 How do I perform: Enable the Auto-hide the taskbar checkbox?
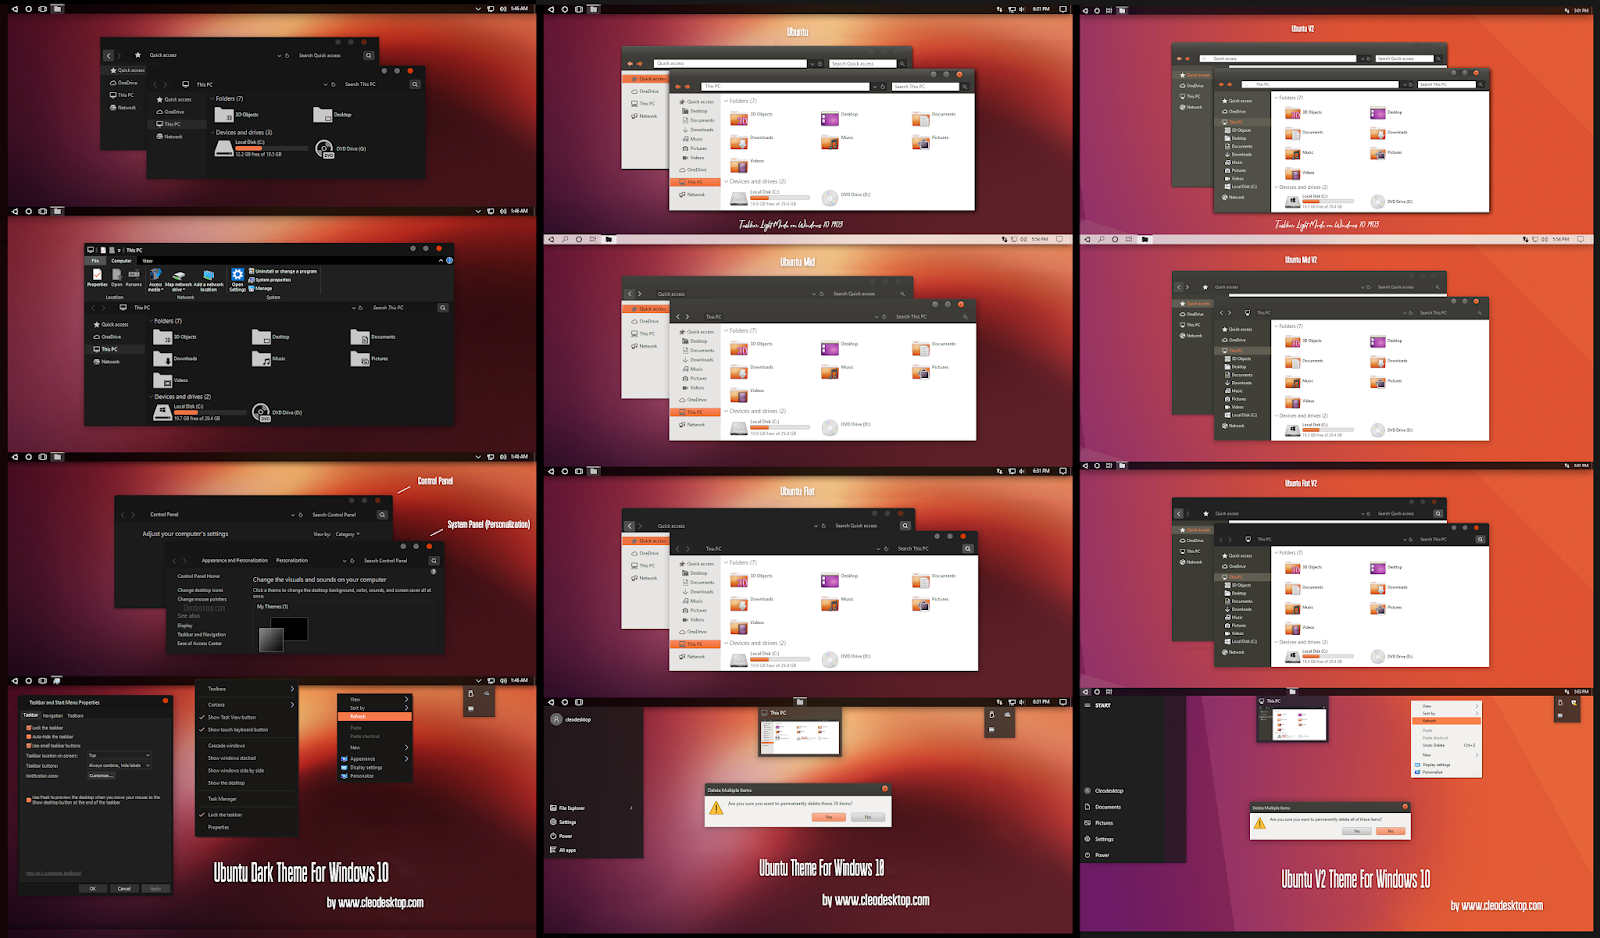click(29, 737)
